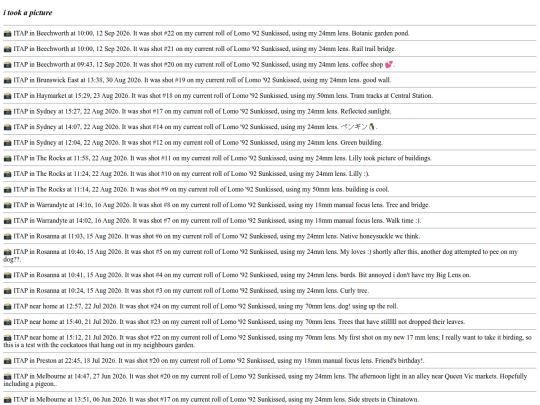Image resolution: width=540 pixels, height=405 pixels.
Task: Click the 'Lilly took picture of buildings' entry
Action: click(217, 158)
